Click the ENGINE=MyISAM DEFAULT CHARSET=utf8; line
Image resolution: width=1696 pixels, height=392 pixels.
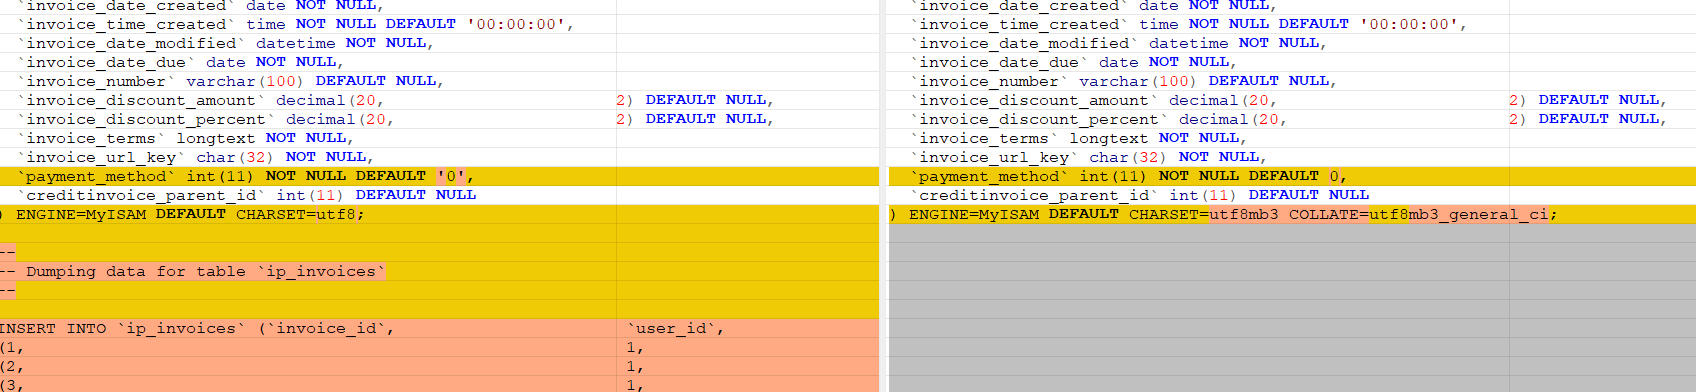pyautogui.click(x=439, y=214)
